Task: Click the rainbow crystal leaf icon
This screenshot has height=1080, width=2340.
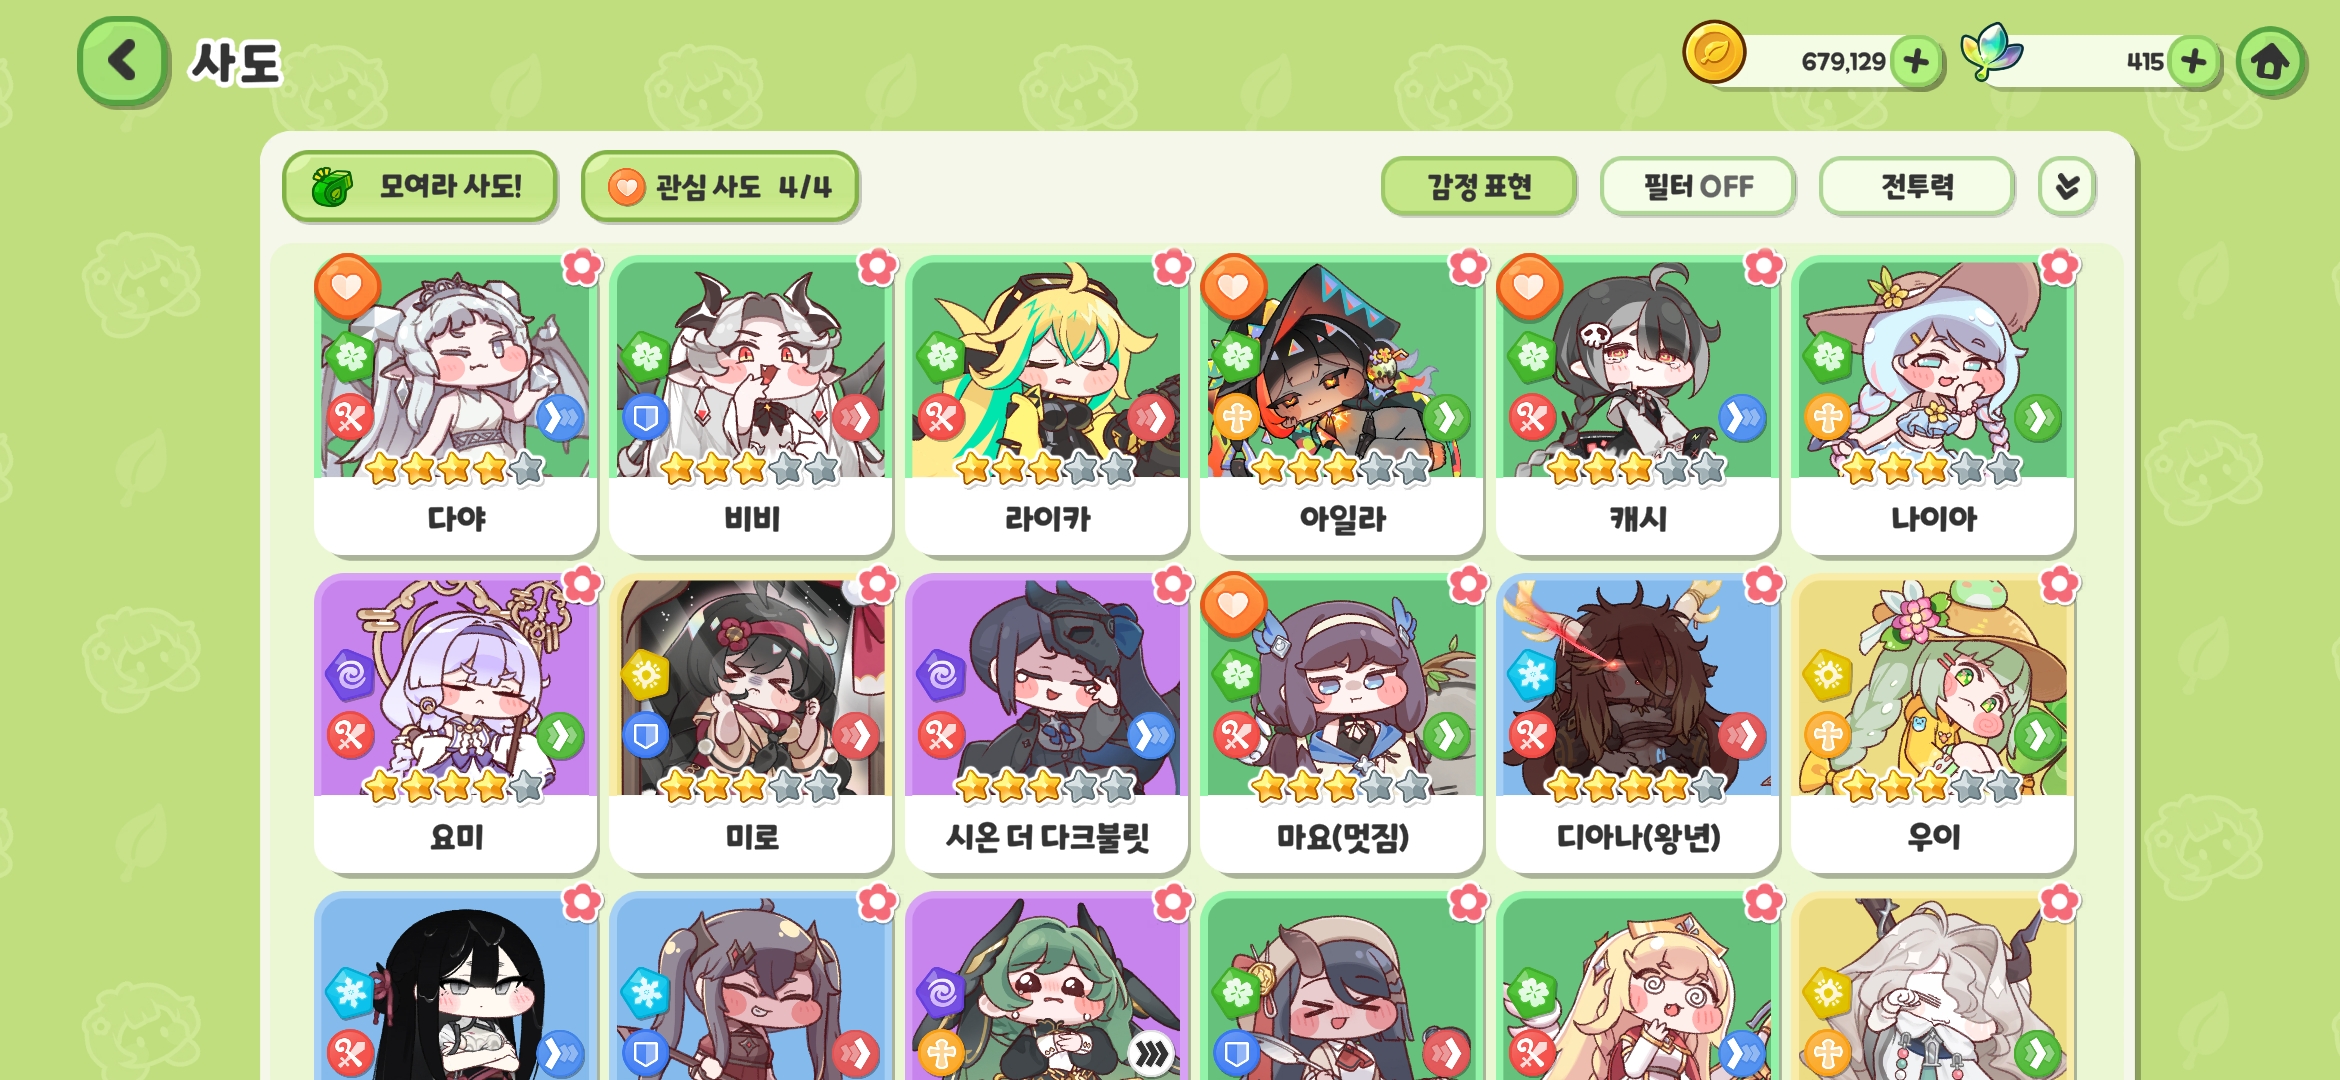Action: (1990, 52)
